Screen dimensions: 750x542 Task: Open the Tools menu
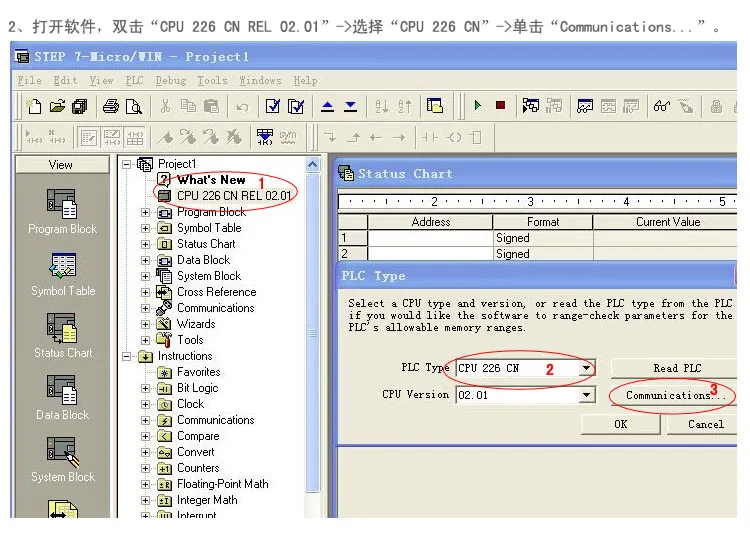[212, 80]
